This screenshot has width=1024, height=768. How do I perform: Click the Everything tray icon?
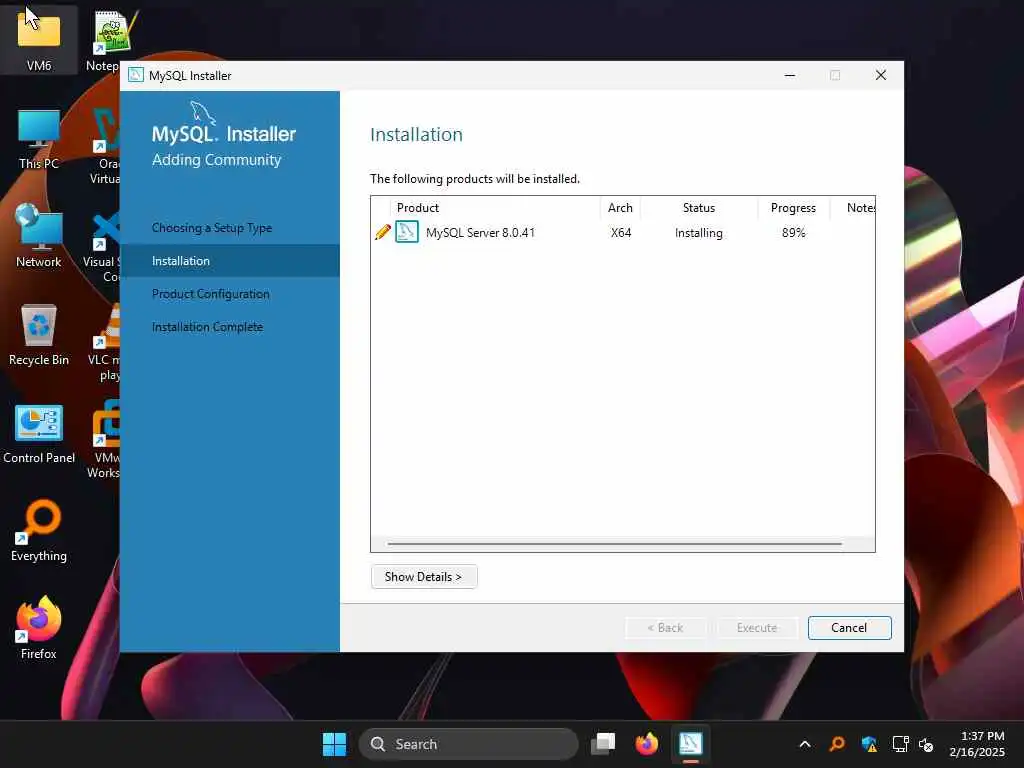point(837,744)
